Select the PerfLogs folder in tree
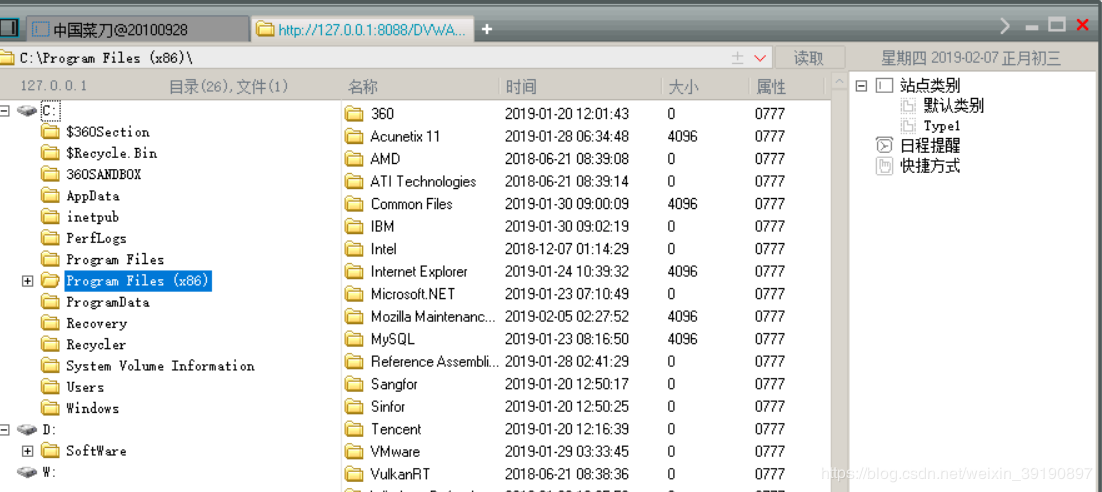1102x492 pixels. pos(96,238)
